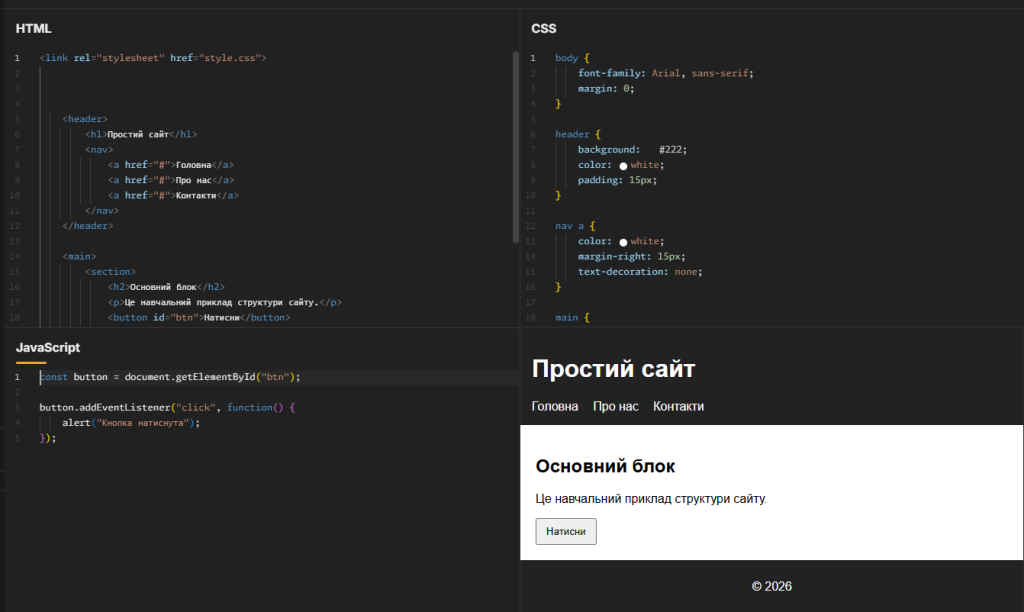
Task: Follow the Про нас link in the preview
Action: [615, 407]
